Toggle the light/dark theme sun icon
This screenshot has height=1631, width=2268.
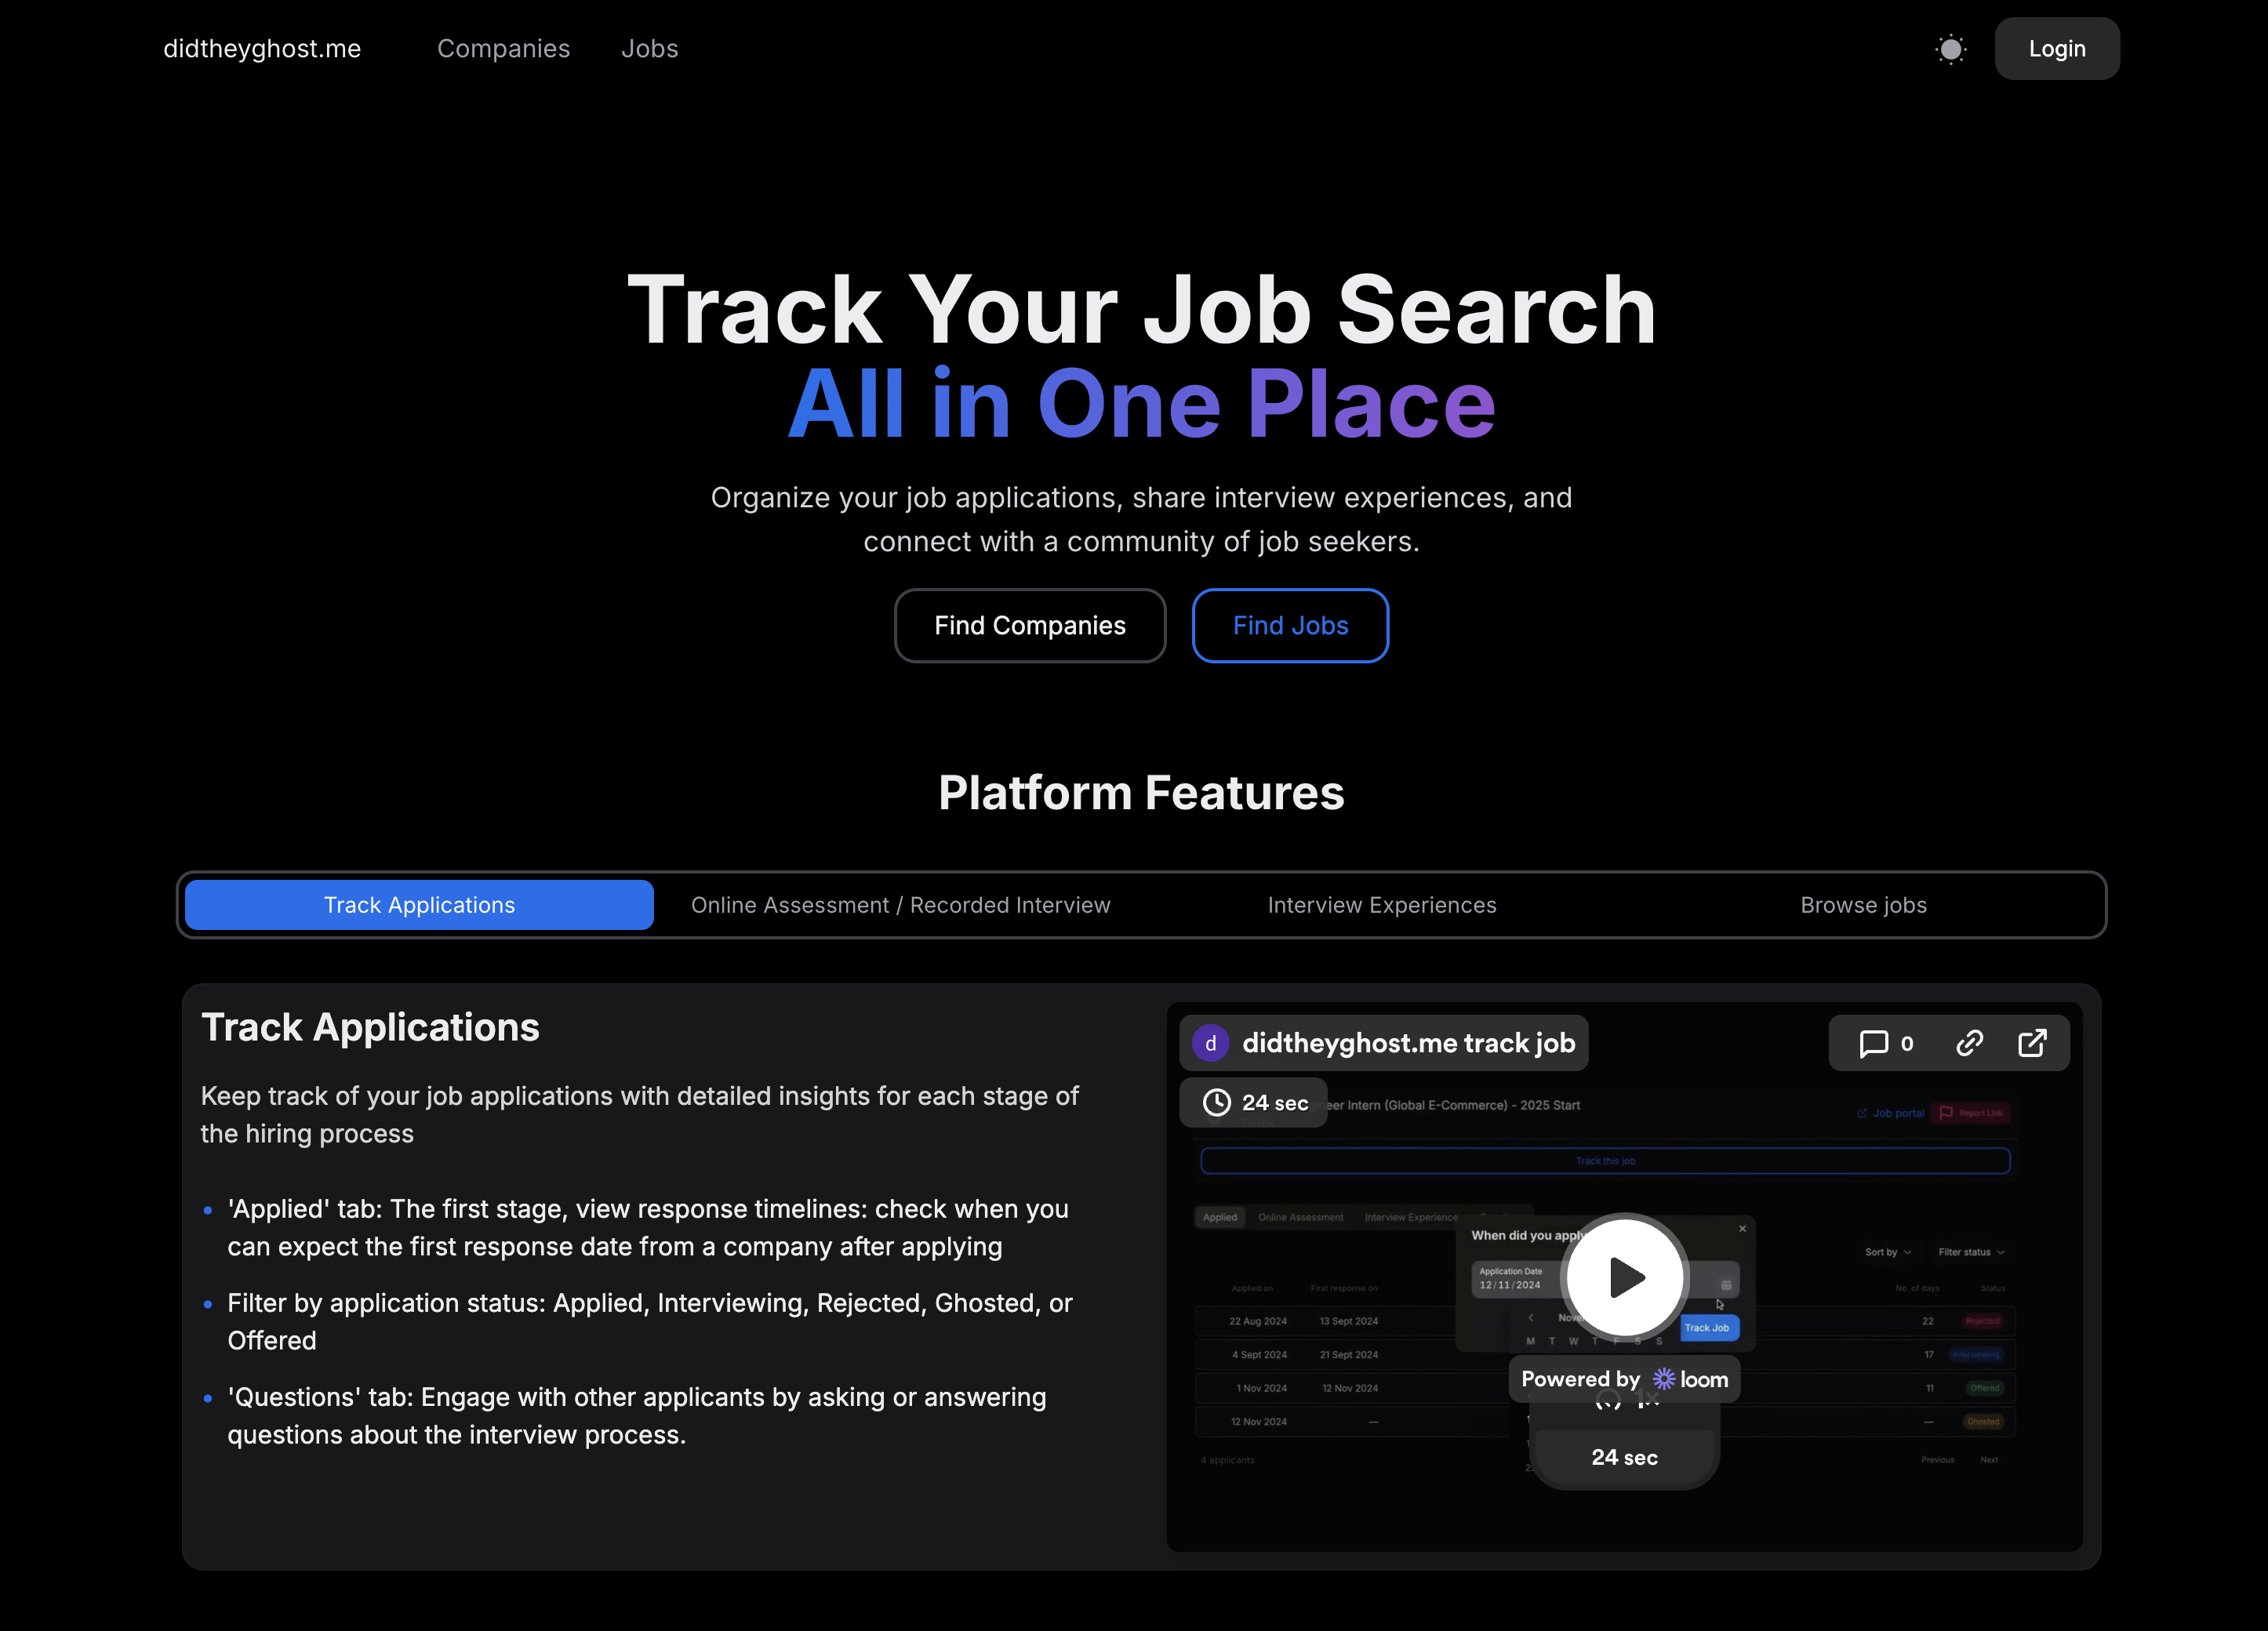tap(1950, 49)
